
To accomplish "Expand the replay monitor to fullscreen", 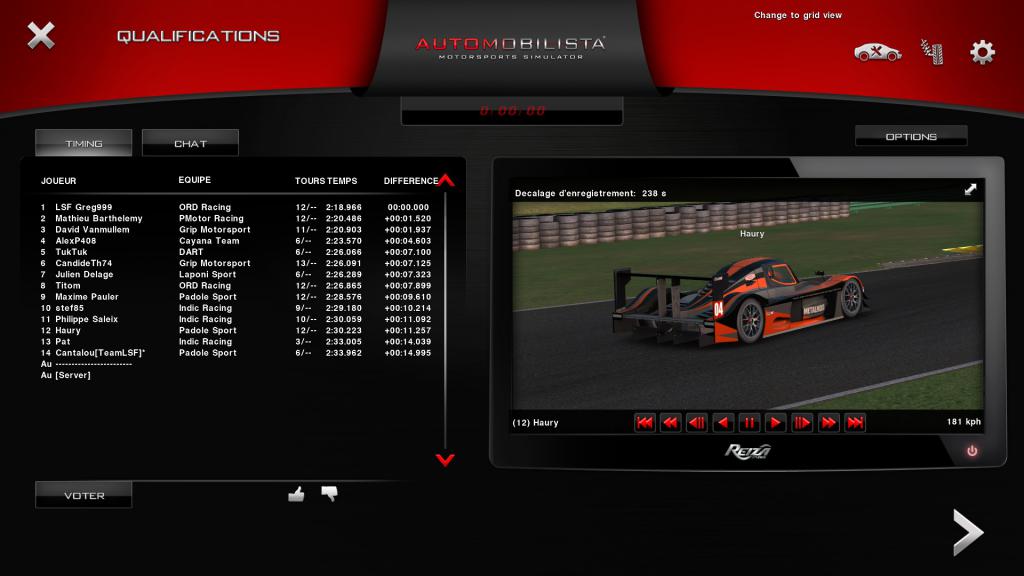I will click(970, 189).
